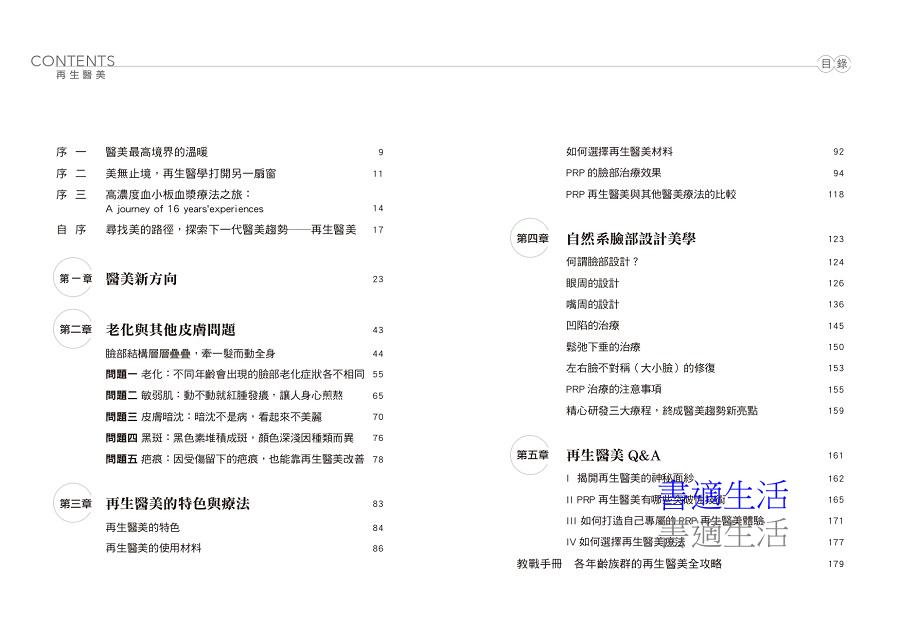The width and height of the screenshot is (900, 638).
Task: Click the '第四章' circle label
Action: tap(530, 238)
